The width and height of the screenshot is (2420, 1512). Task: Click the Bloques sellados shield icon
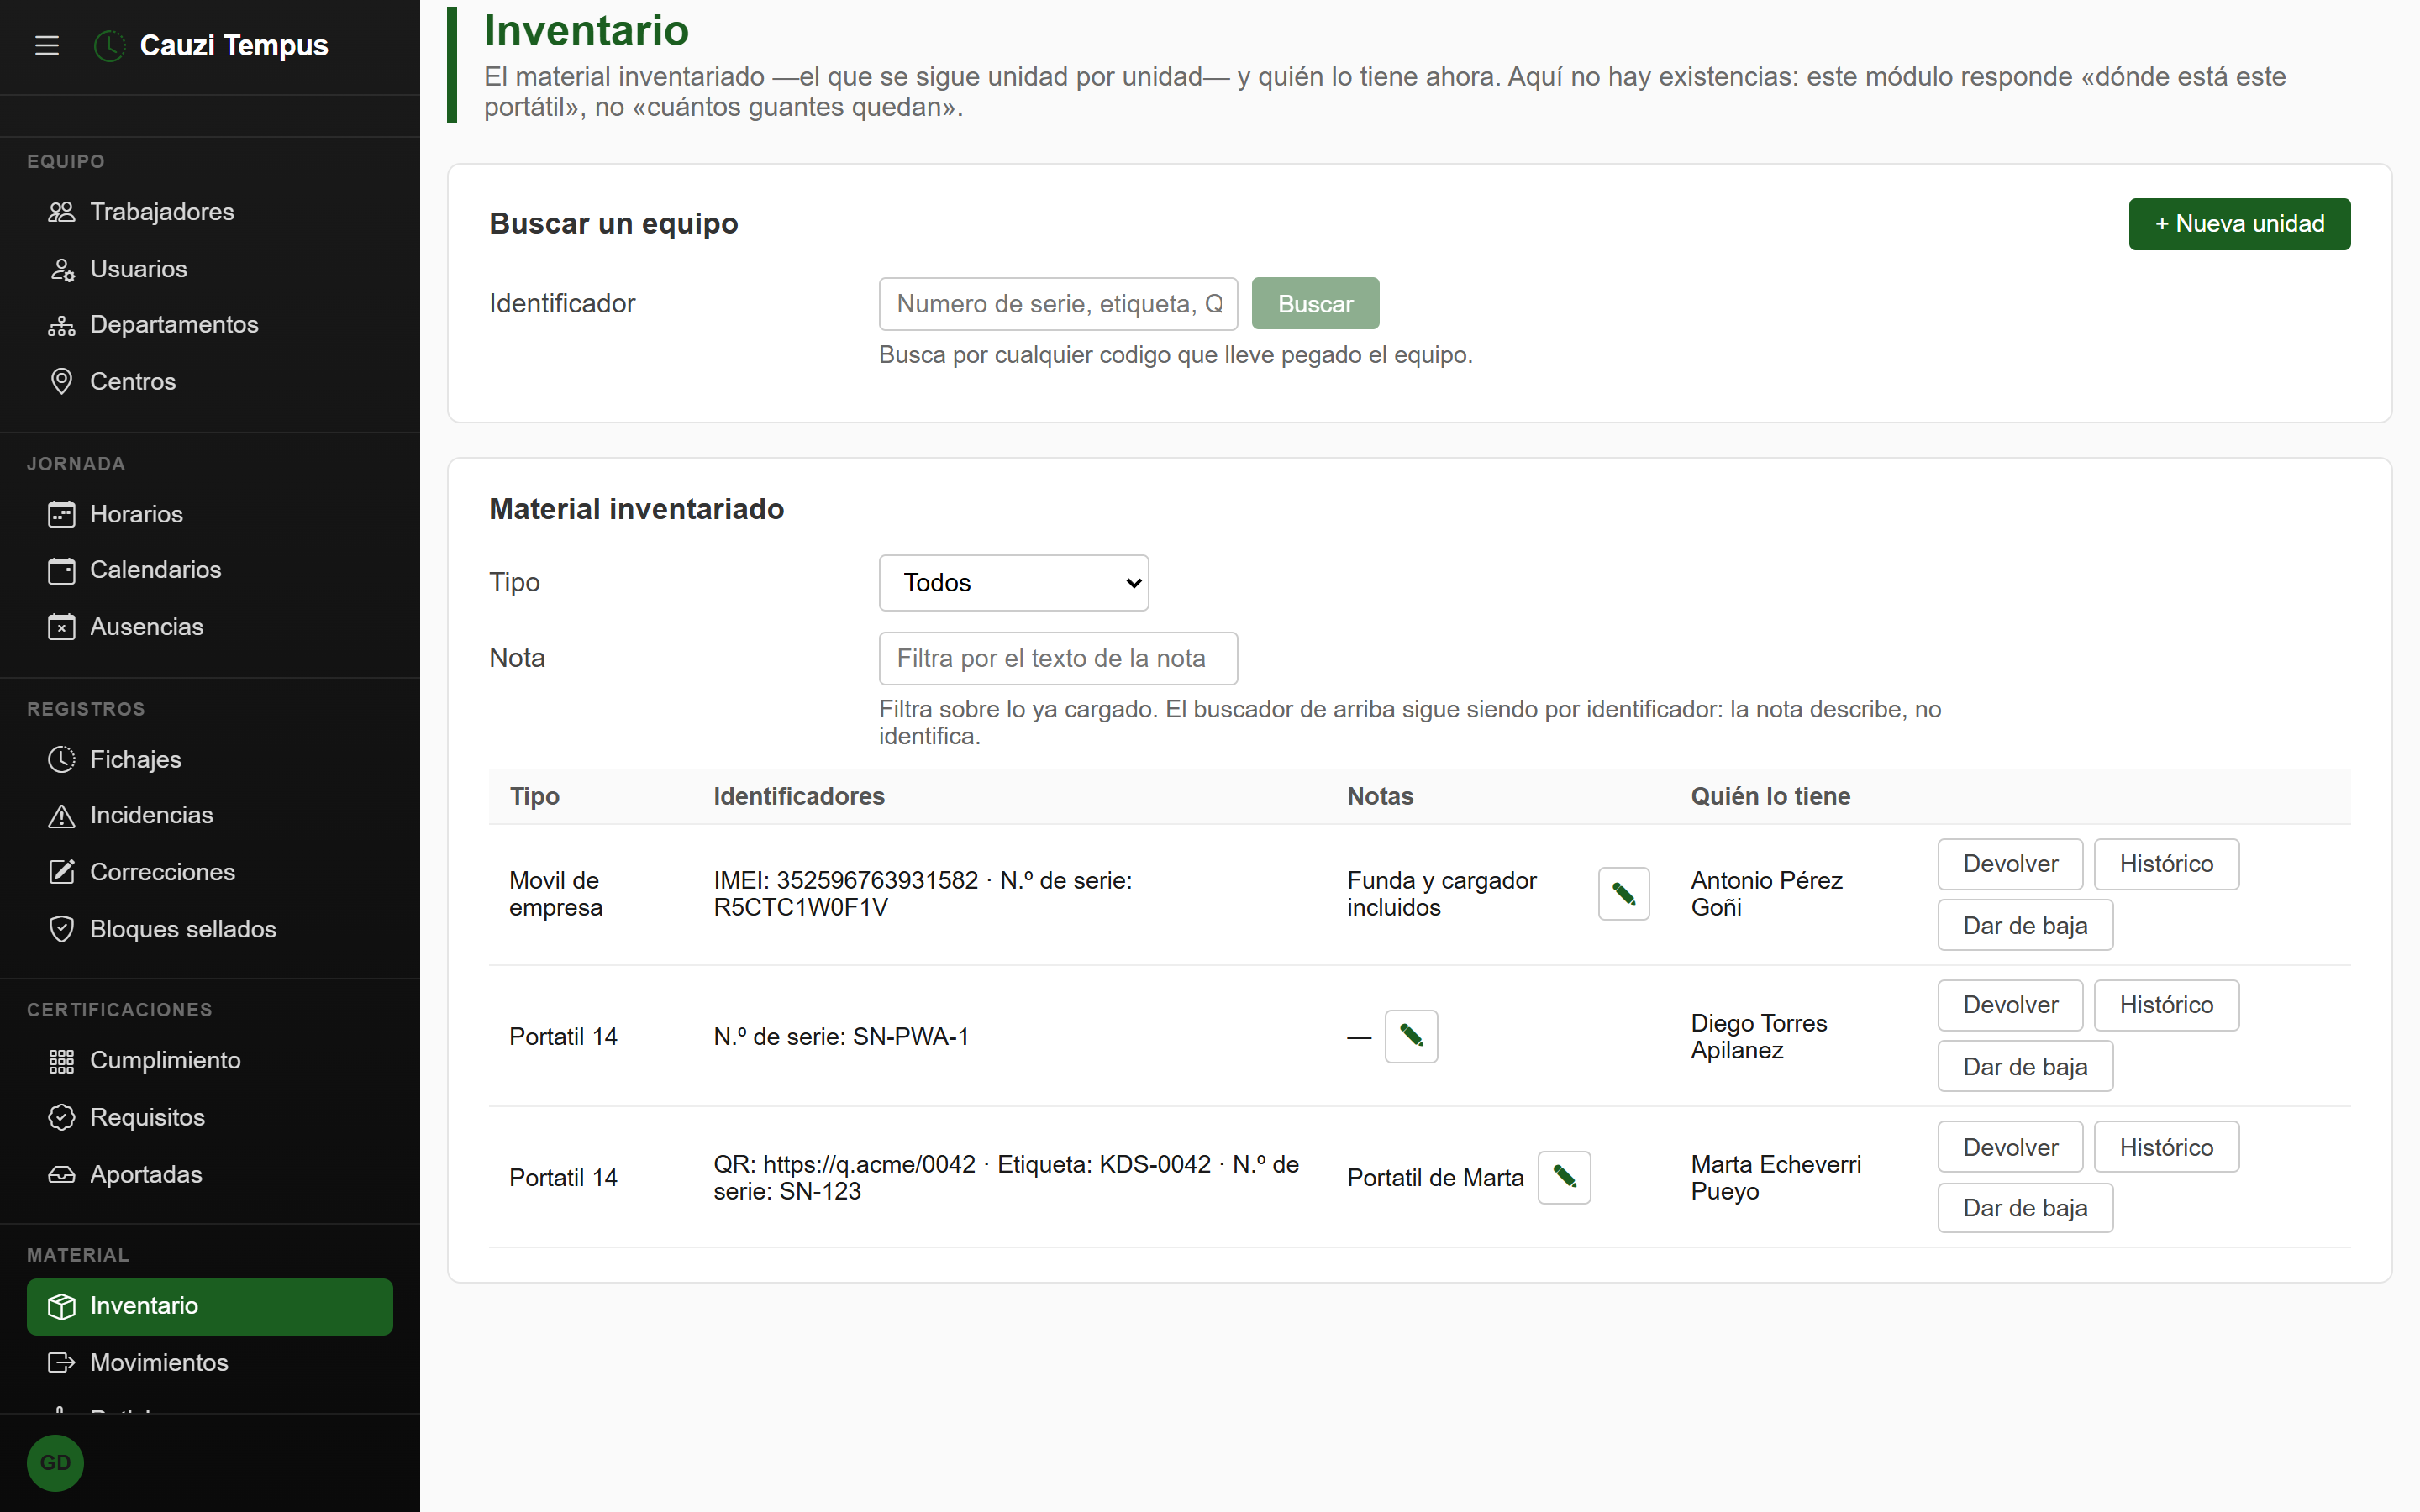point(62,929)
